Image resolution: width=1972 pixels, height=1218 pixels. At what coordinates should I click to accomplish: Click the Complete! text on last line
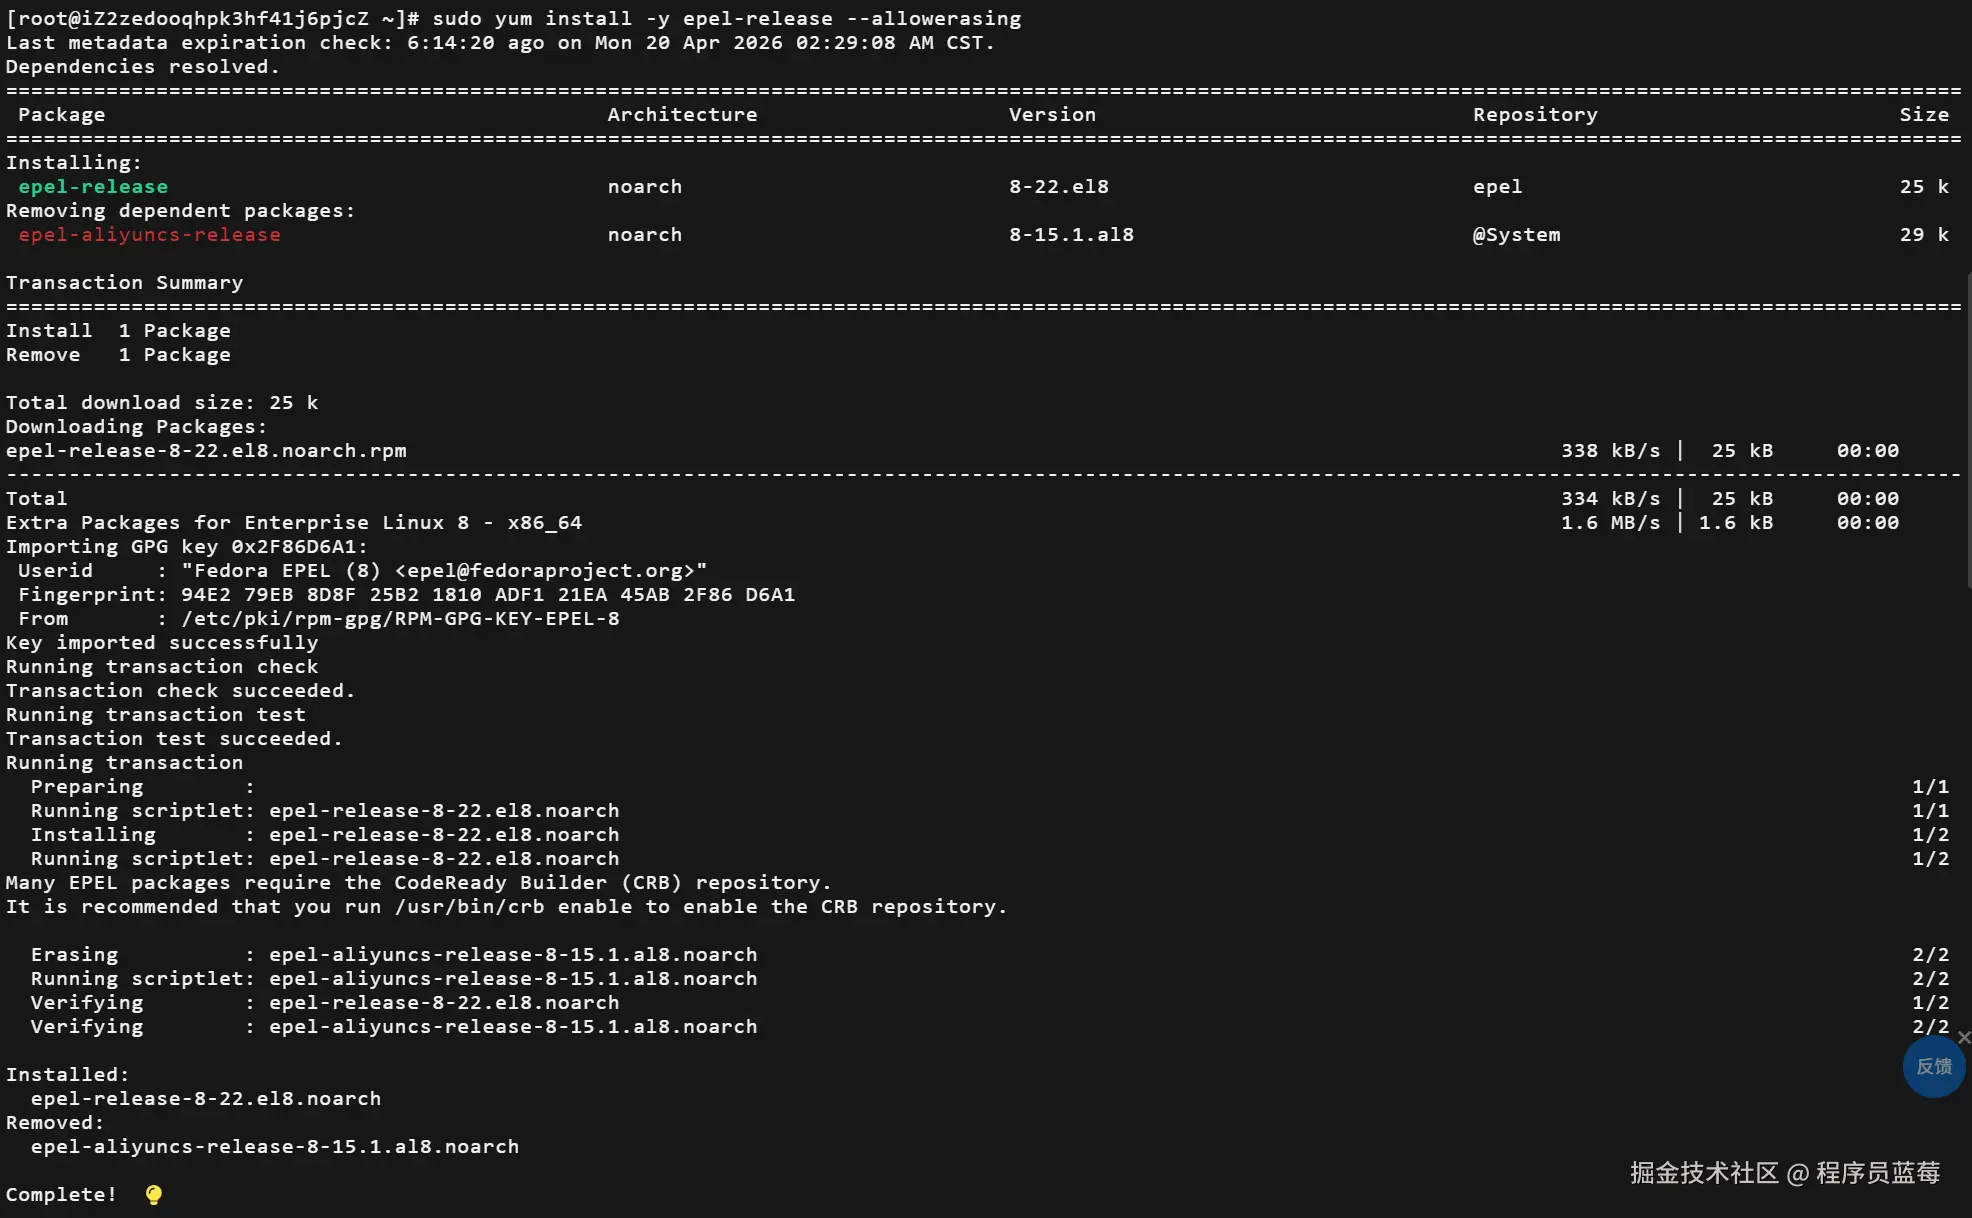click(x=61, y=1195)
